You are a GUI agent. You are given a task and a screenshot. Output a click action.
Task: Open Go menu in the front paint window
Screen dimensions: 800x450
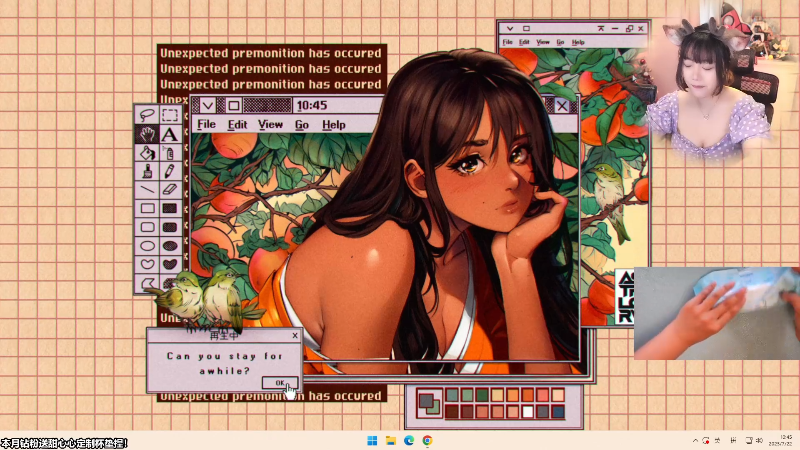coord(302,124)
